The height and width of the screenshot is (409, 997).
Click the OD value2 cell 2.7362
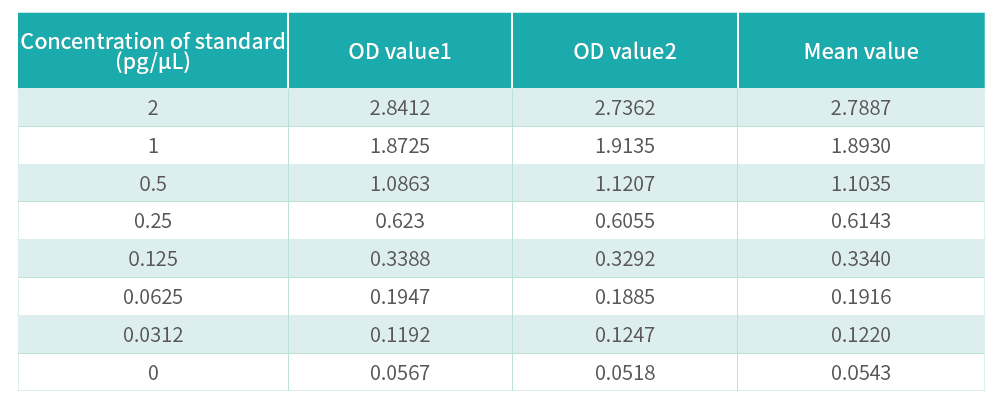625,108
